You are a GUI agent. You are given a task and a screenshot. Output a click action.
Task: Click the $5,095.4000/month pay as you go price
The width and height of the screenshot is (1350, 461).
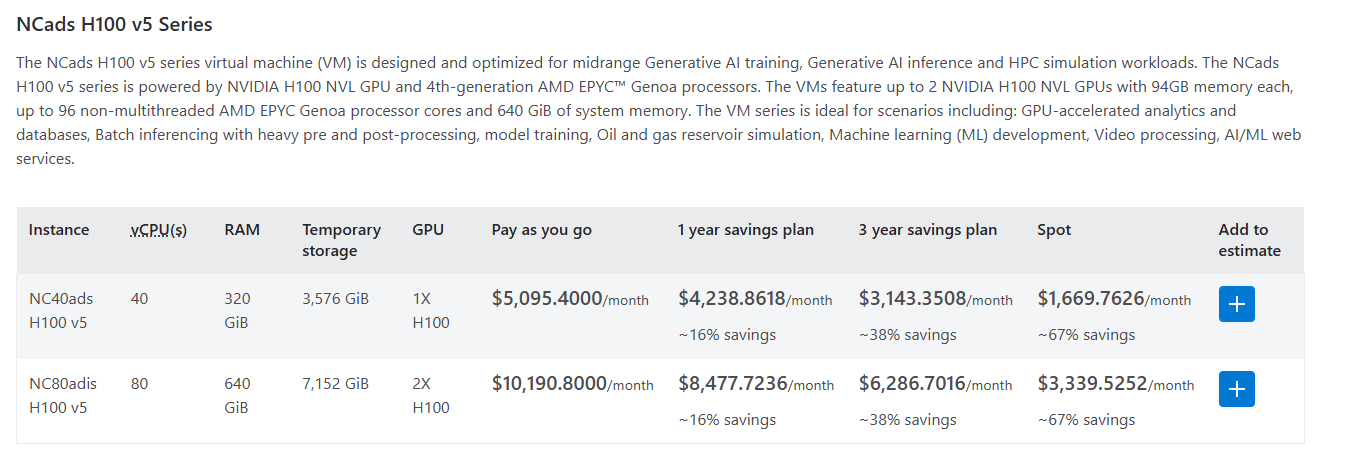tap(570, 299)
